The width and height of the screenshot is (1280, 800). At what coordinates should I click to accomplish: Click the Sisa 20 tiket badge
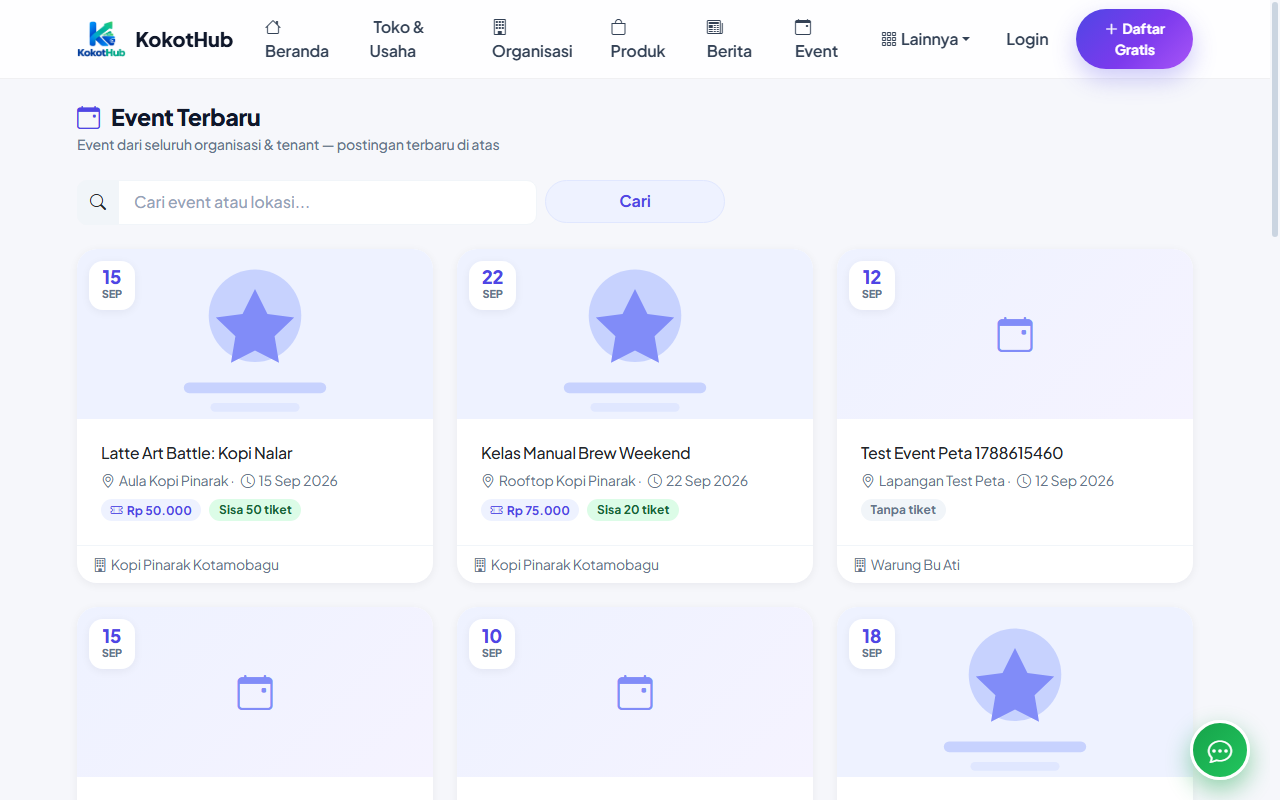coord(633,510)
